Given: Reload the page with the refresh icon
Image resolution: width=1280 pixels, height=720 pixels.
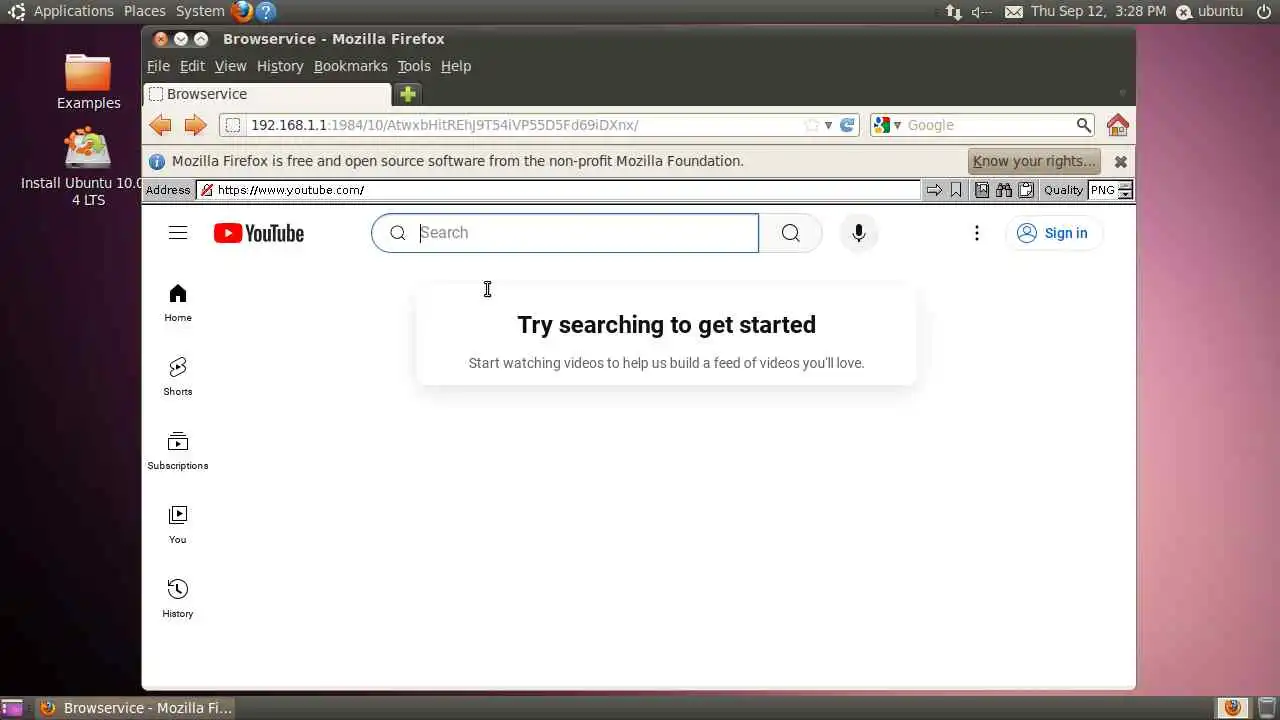Looking at the screenshot, I should (847, 125).
